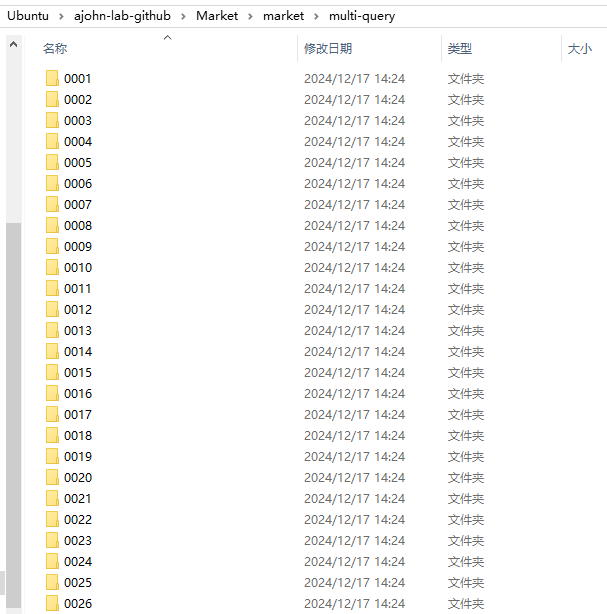Image resolution: width=607 pixels, height=614 pixels.
Task: Sort files by the 名称 column header
Action: [55, 49]
